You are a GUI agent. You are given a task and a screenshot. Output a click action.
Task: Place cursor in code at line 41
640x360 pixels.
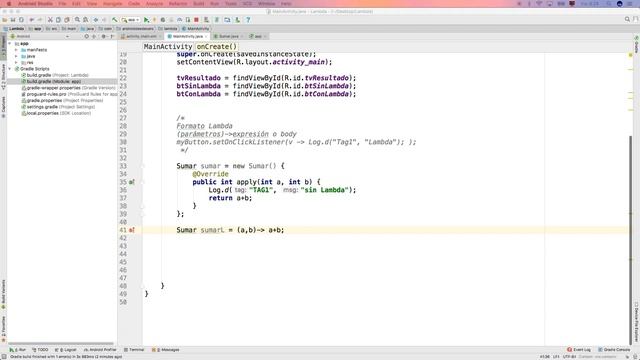(230, 230)
